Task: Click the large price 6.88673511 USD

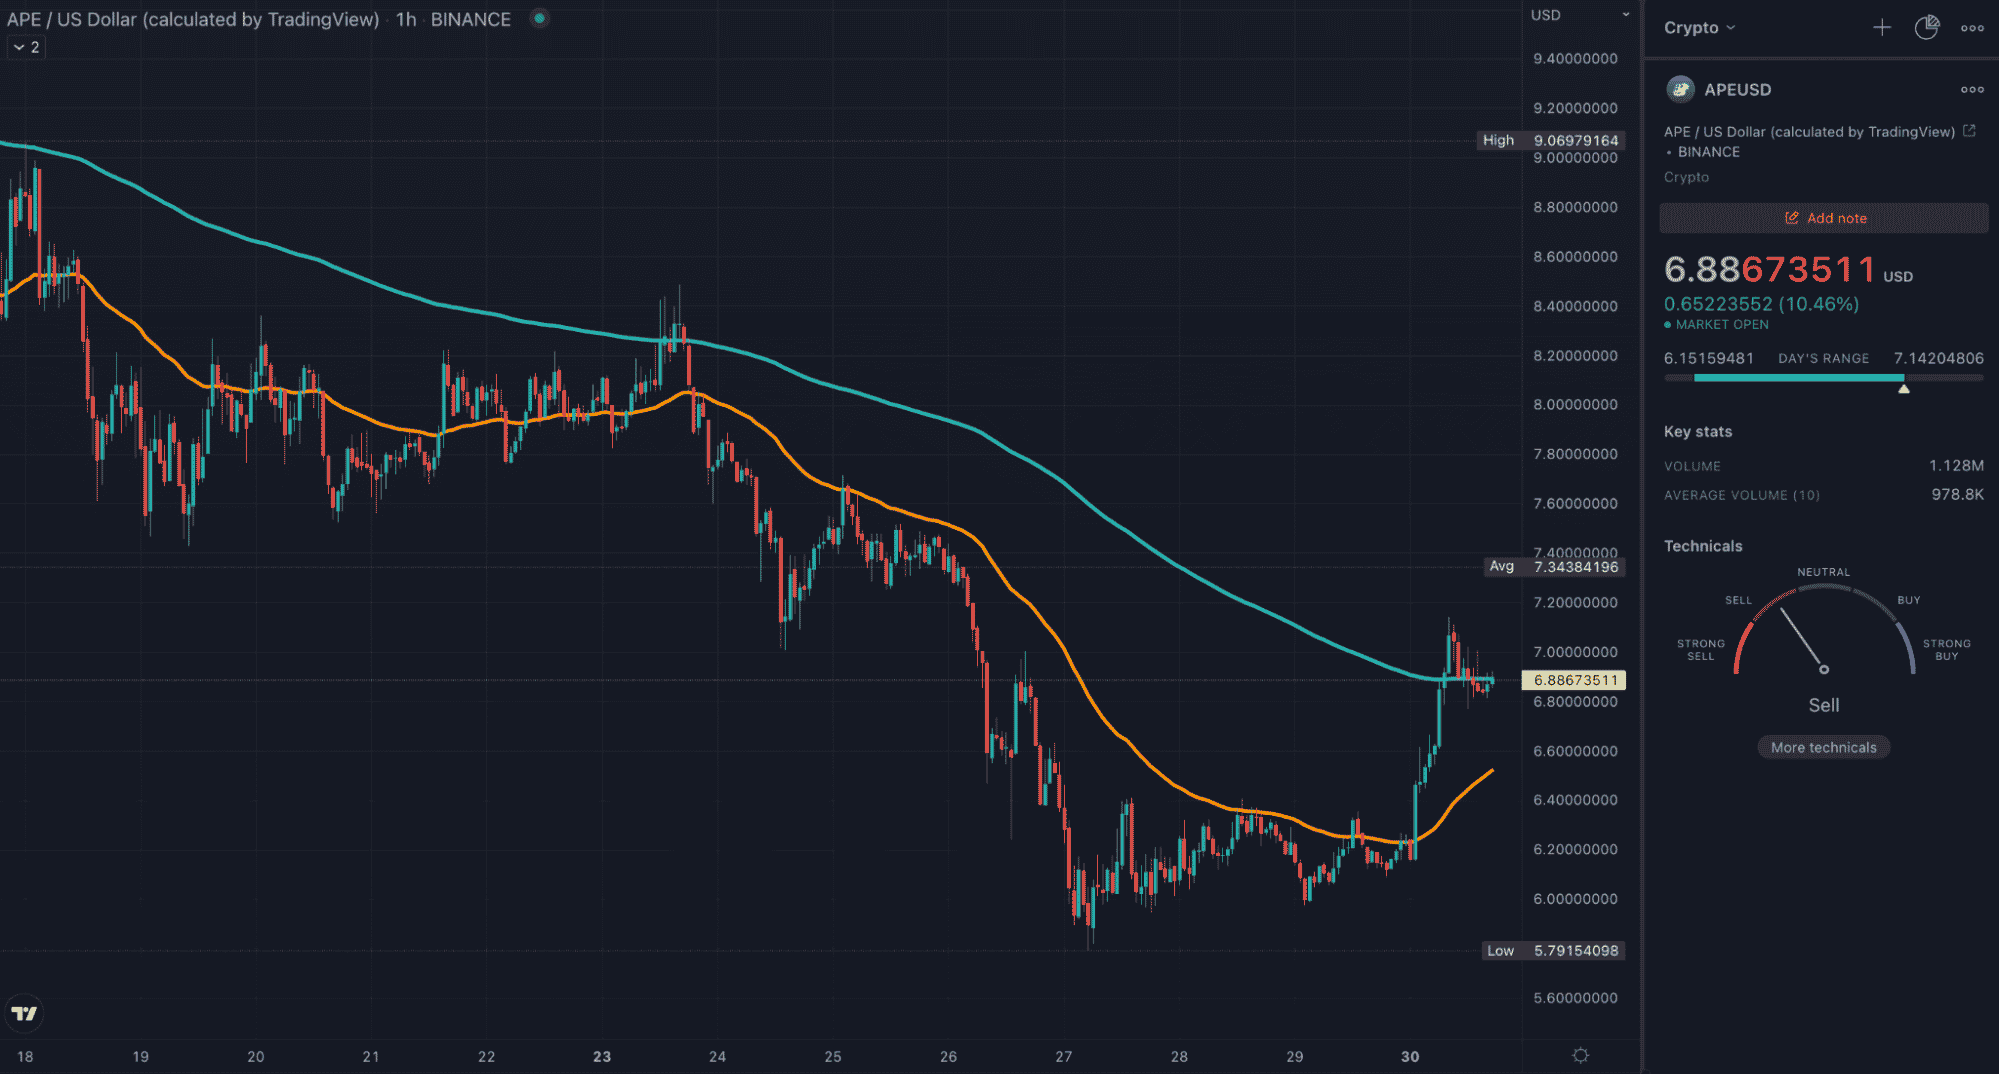Action: 1788,269
